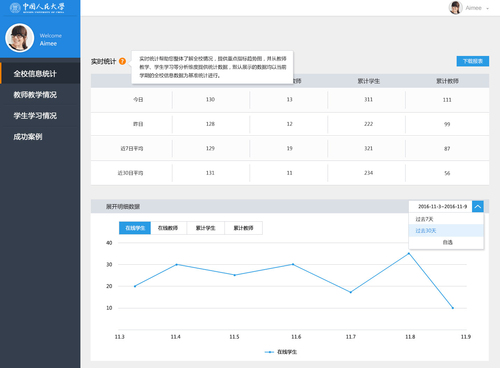Click the 56 cell in 近30日平均 row

point(447,173)
